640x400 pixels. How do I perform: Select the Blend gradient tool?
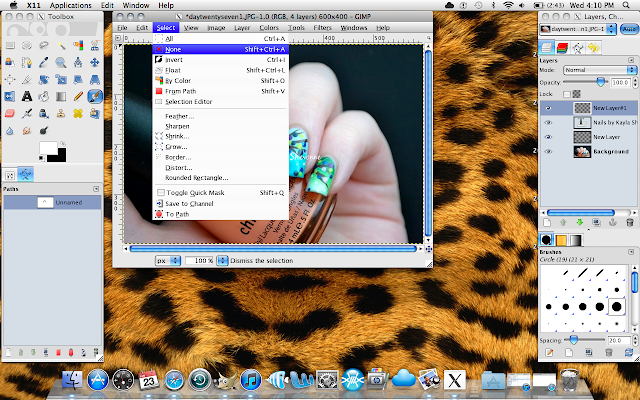[61, 96]
